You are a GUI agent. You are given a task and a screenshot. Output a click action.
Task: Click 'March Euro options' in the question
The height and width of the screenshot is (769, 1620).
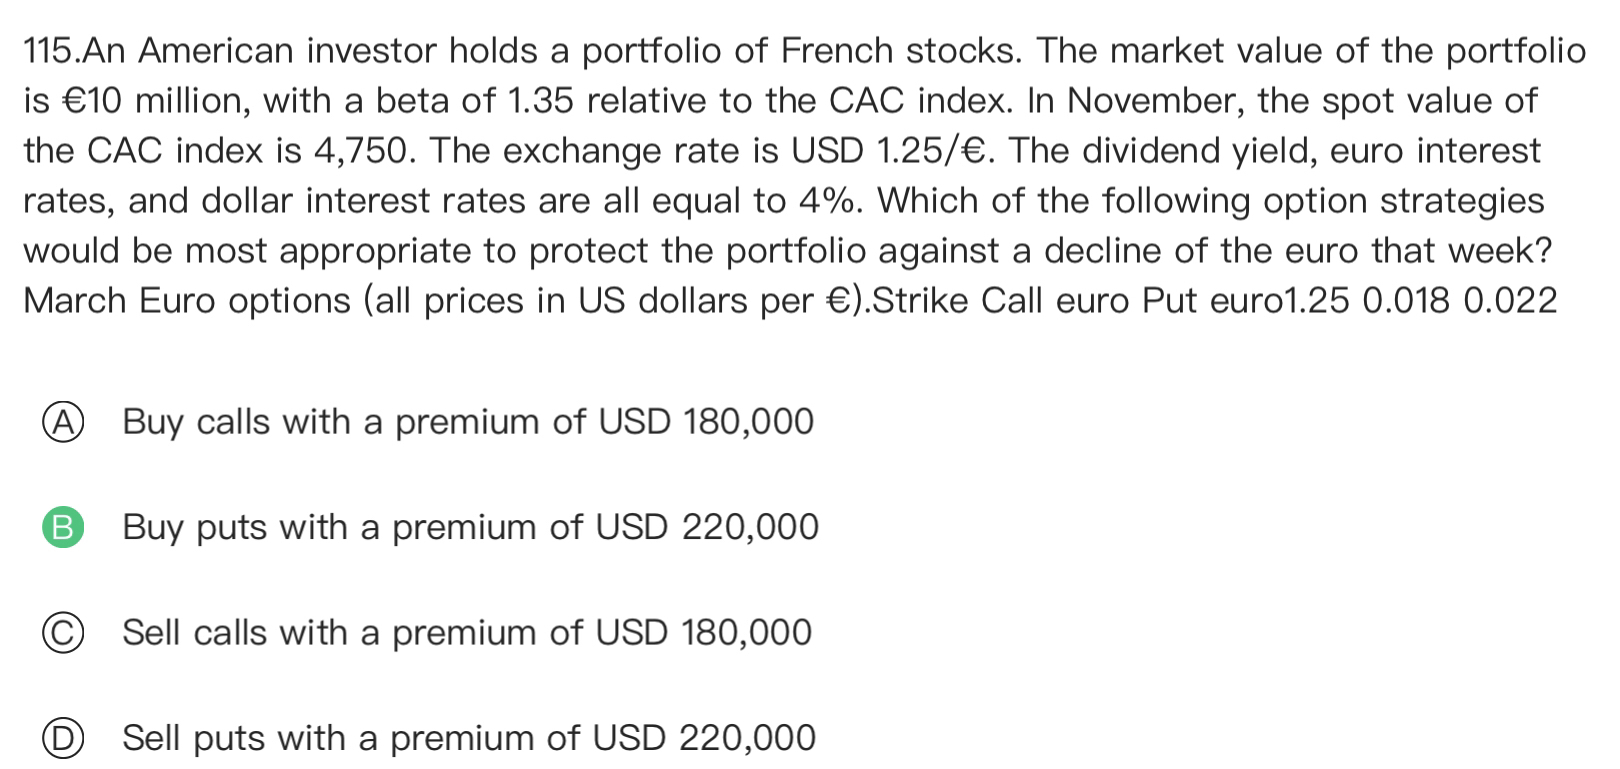[x=187, y=301]
